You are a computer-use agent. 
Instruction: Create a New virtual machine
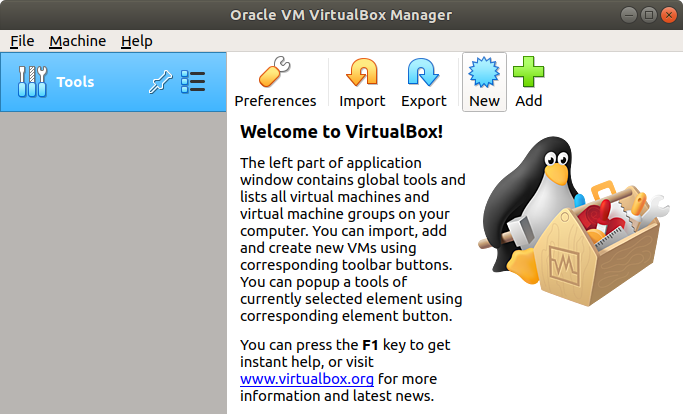click(x=484, y=82)
